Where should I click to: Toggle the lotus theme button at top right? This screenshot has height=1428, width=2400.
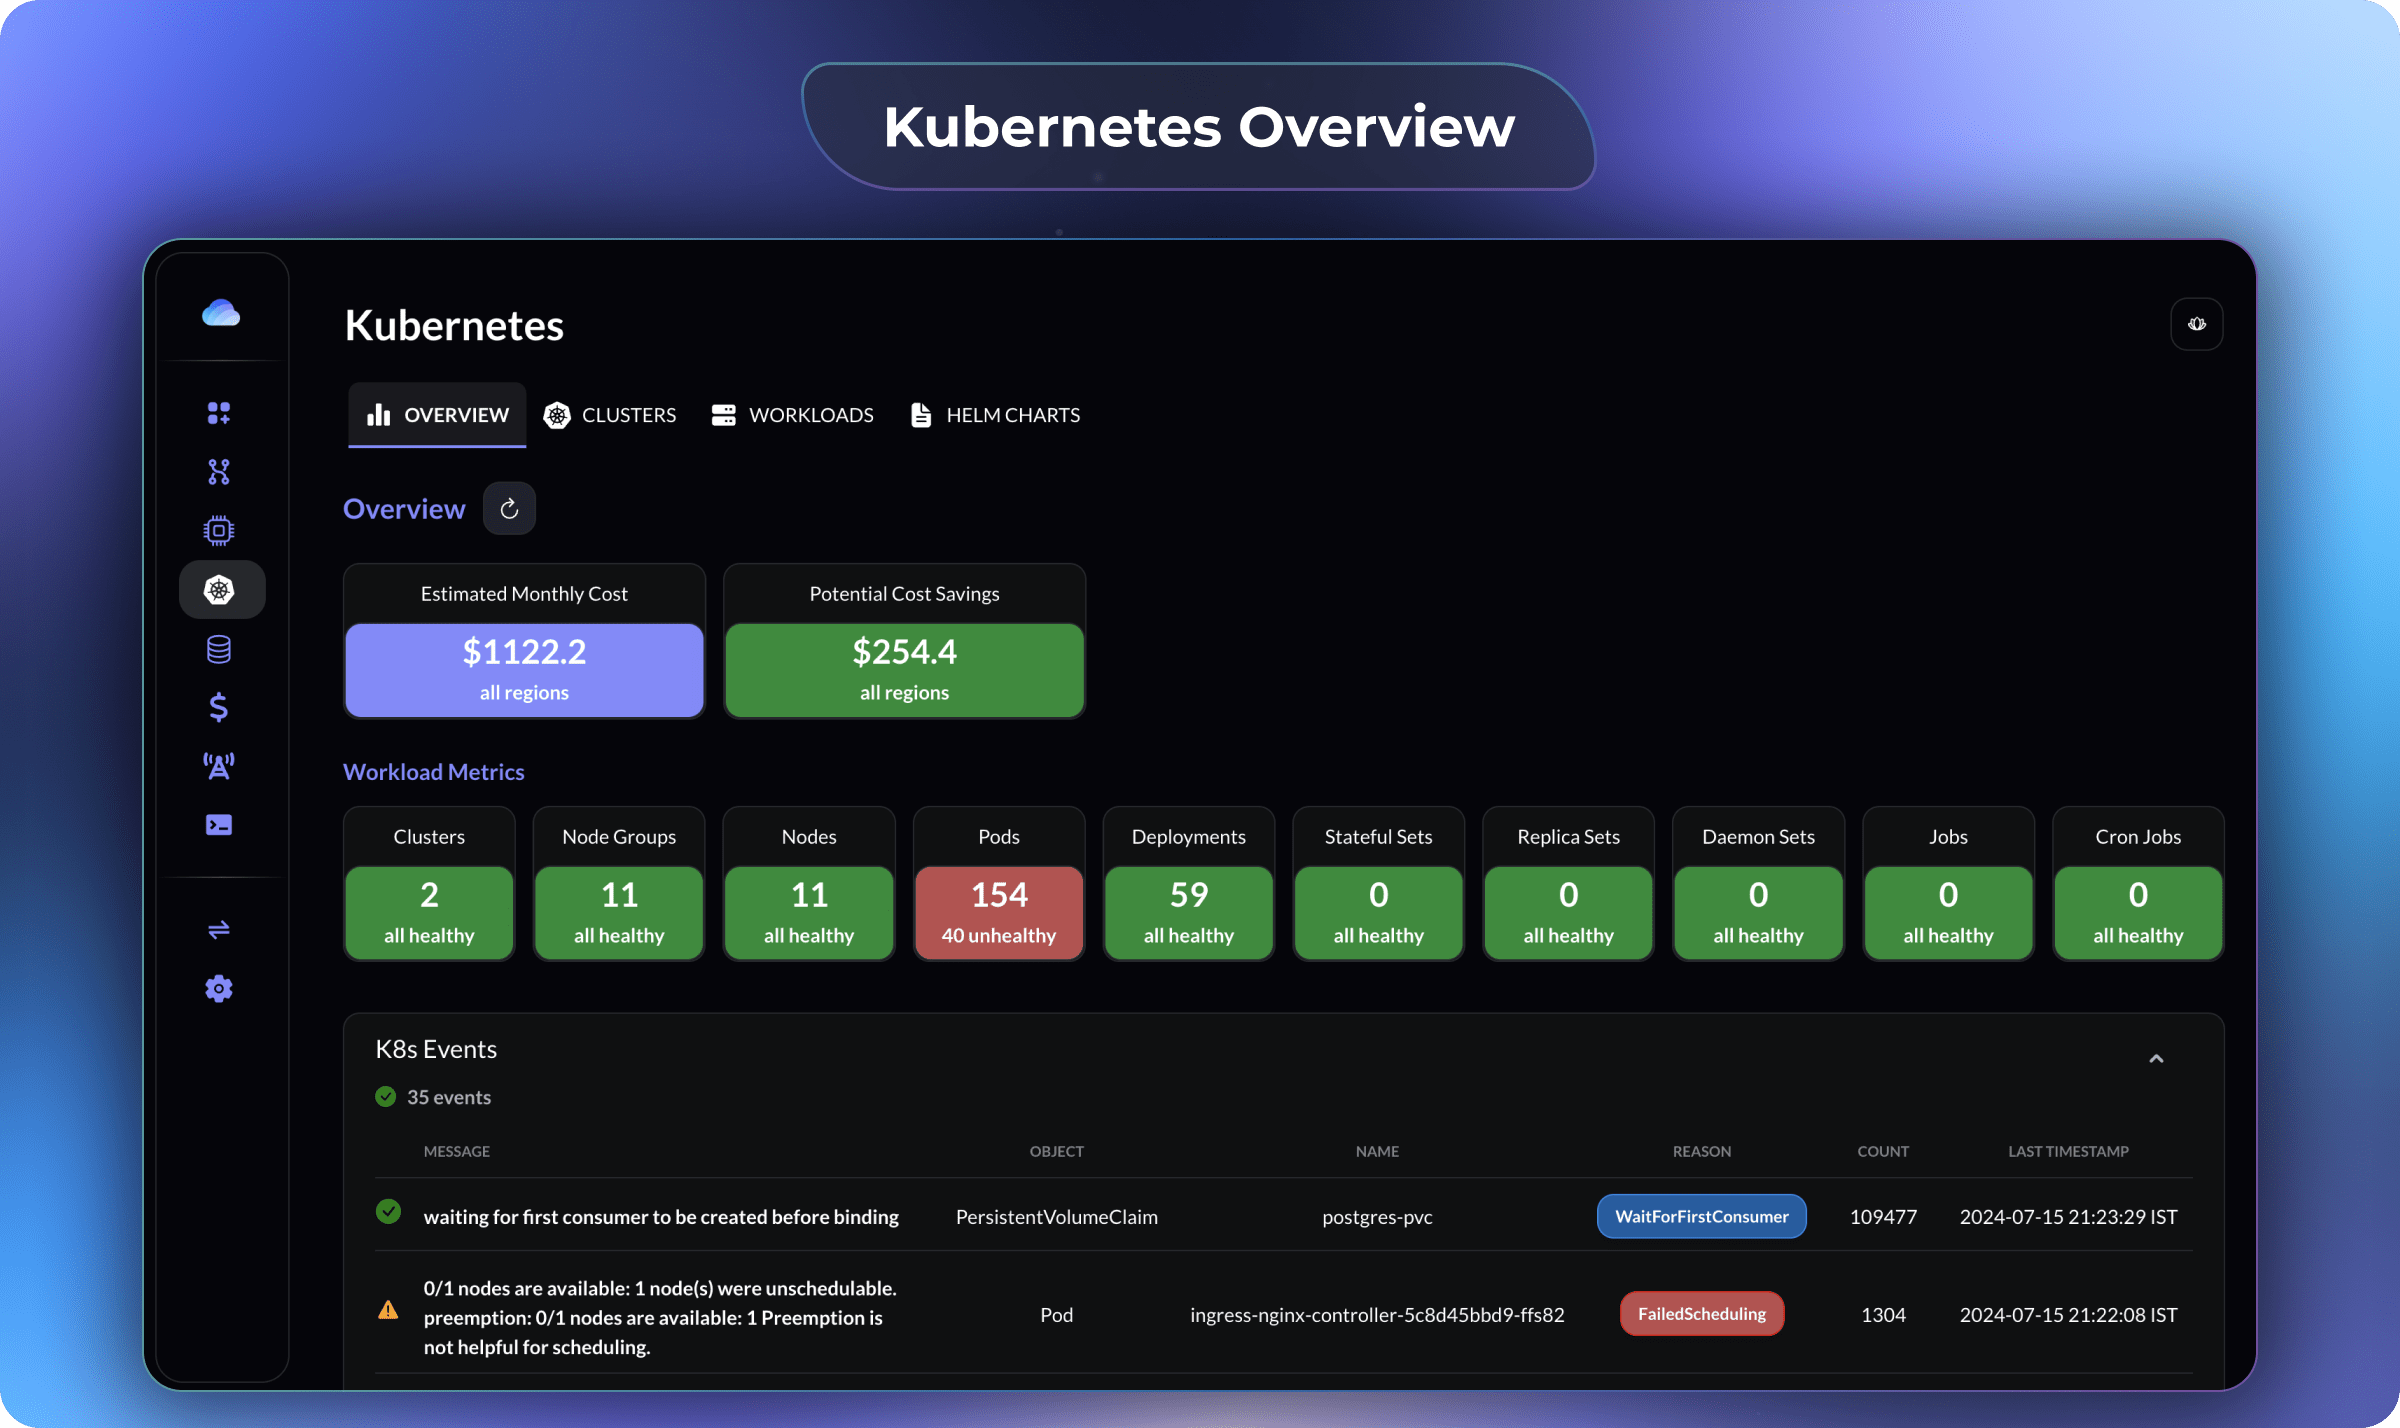[x=2197, y=323]
